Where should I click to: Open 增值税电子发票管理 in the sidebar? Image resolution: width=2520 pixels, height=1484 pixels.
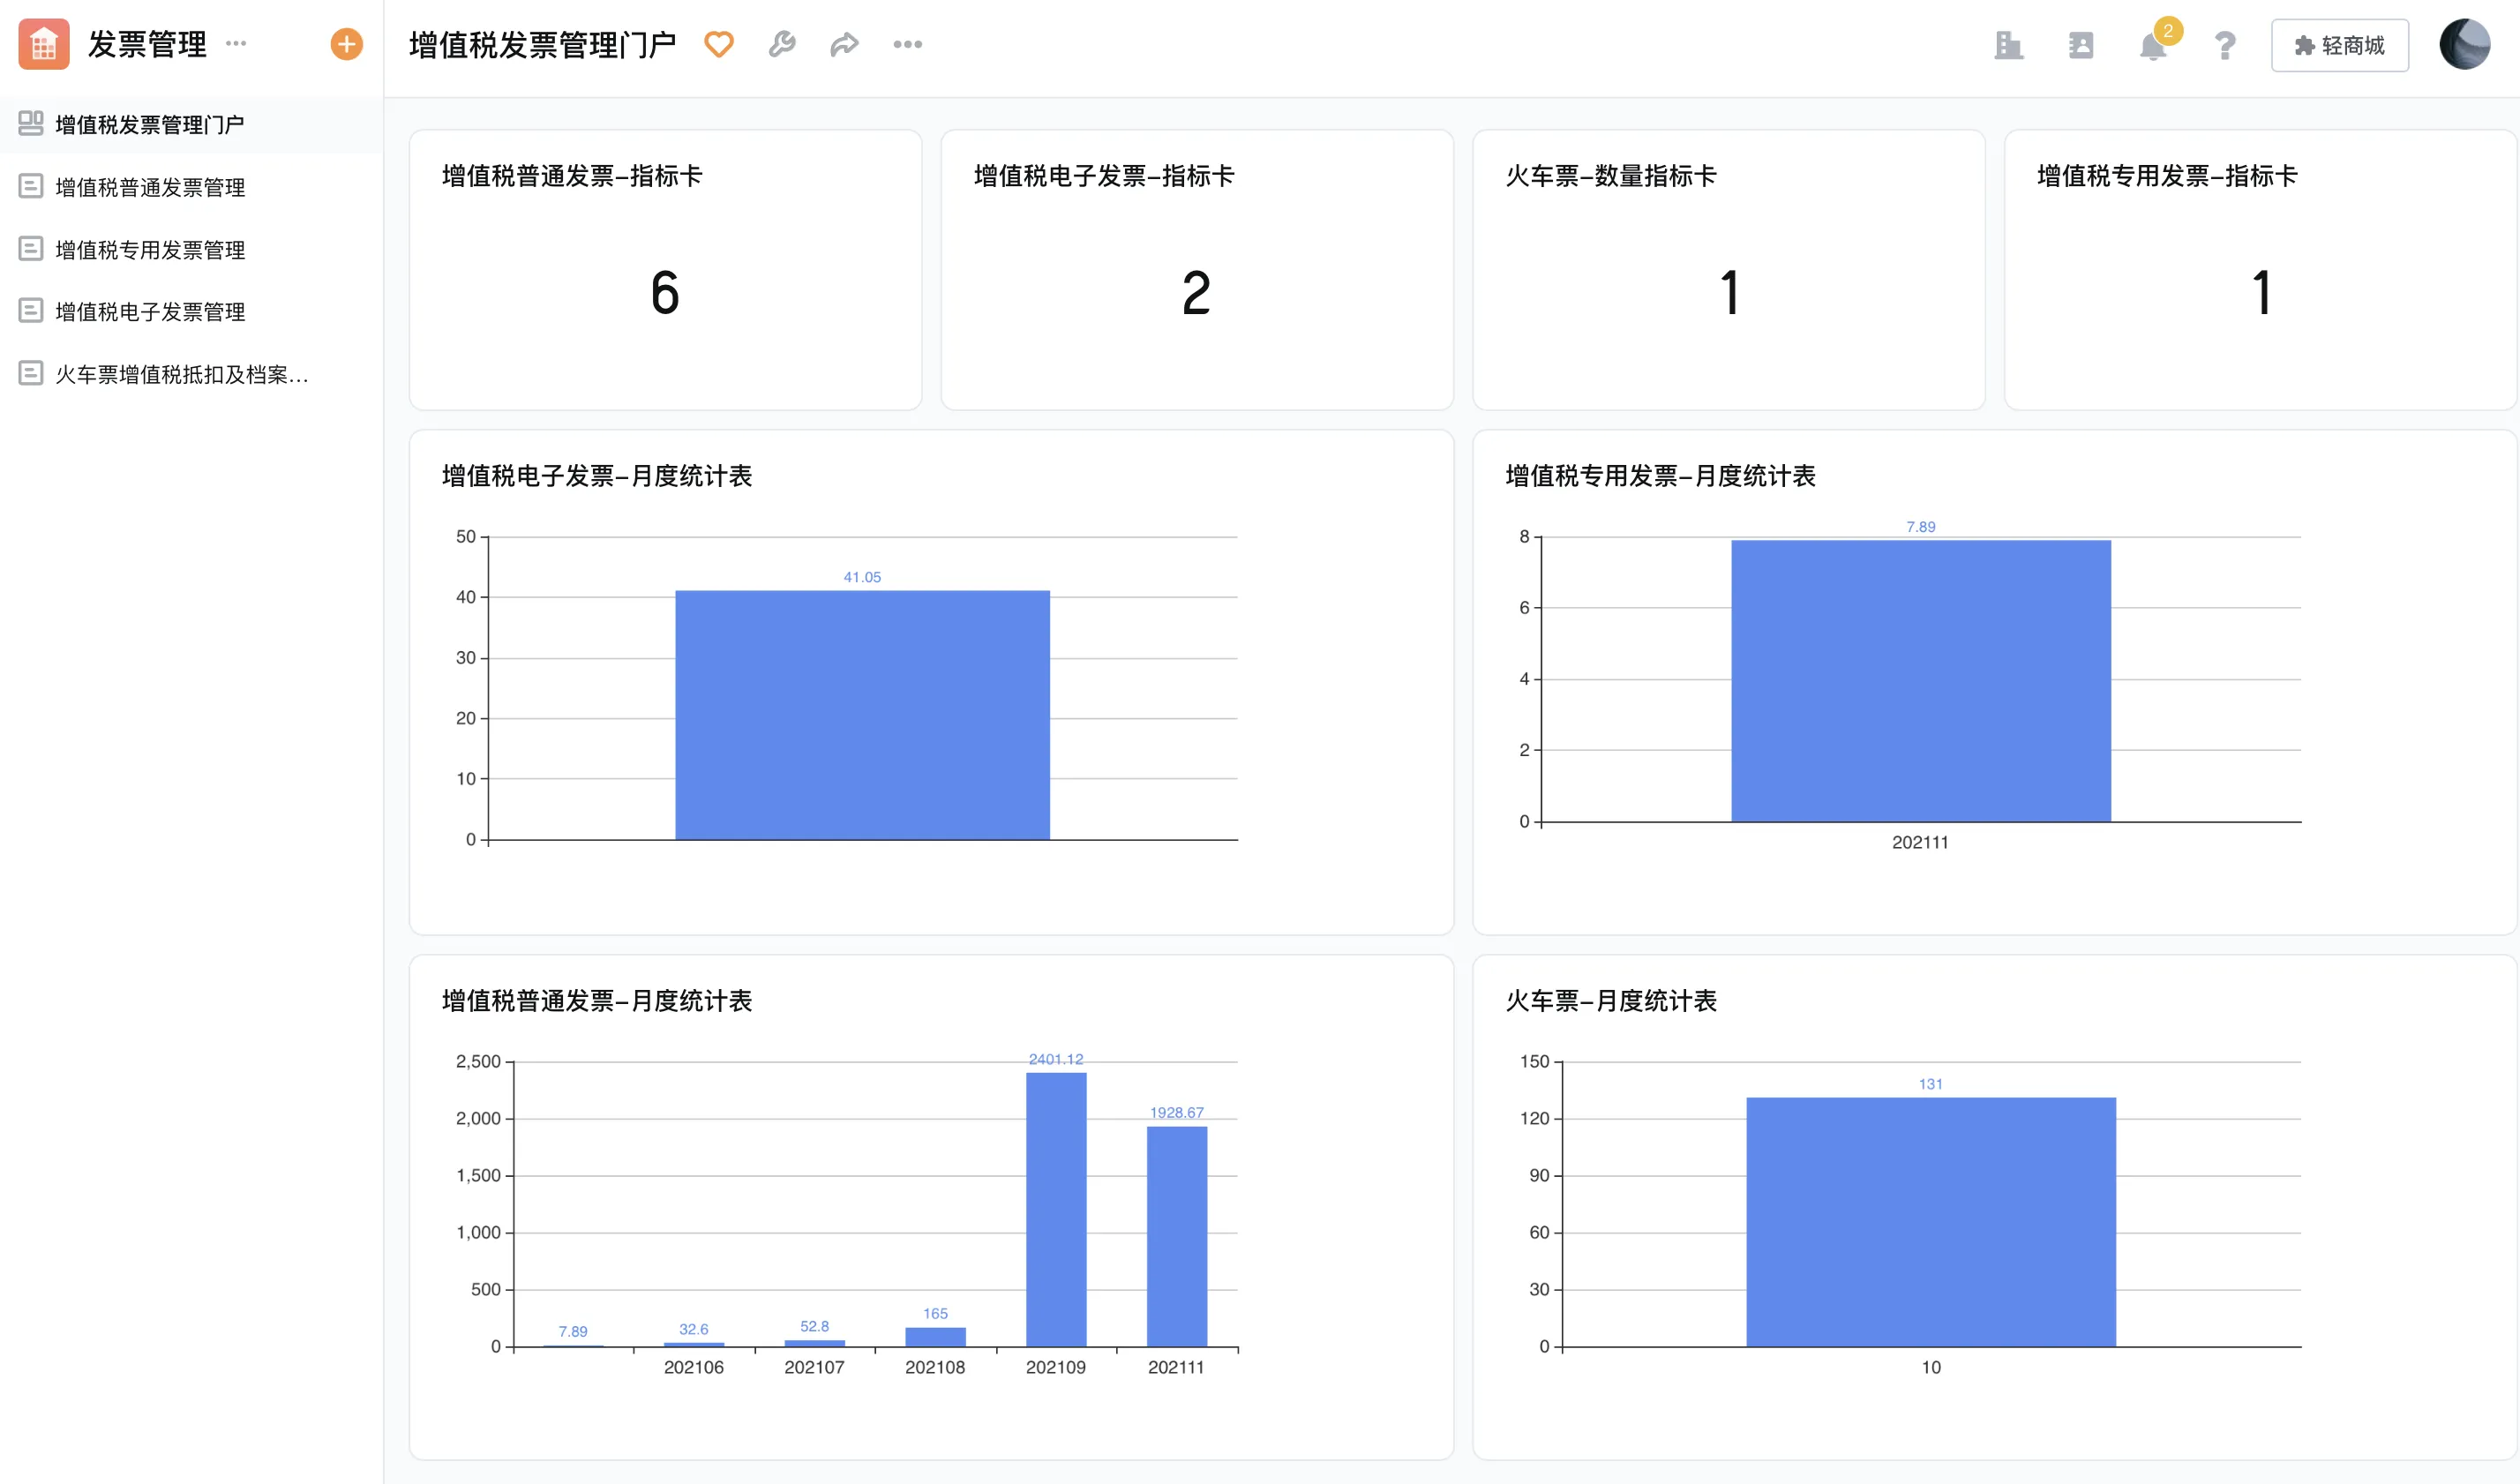[x=150, y=312]
